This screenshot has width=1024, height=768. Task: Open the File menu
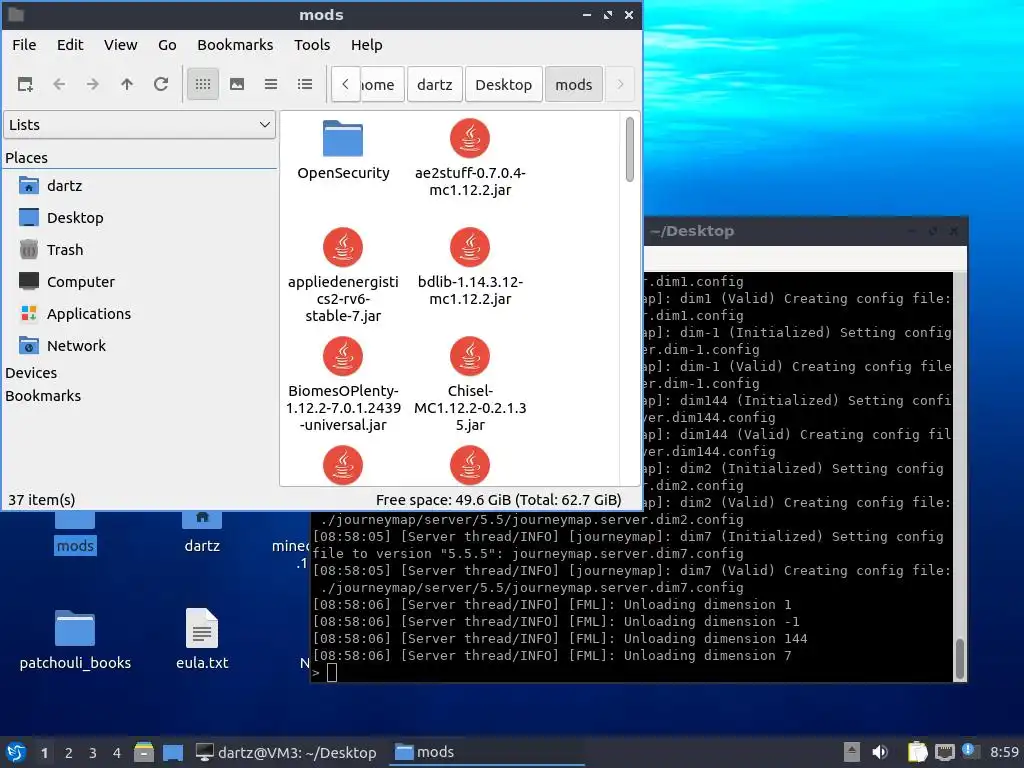click(24, 45)
